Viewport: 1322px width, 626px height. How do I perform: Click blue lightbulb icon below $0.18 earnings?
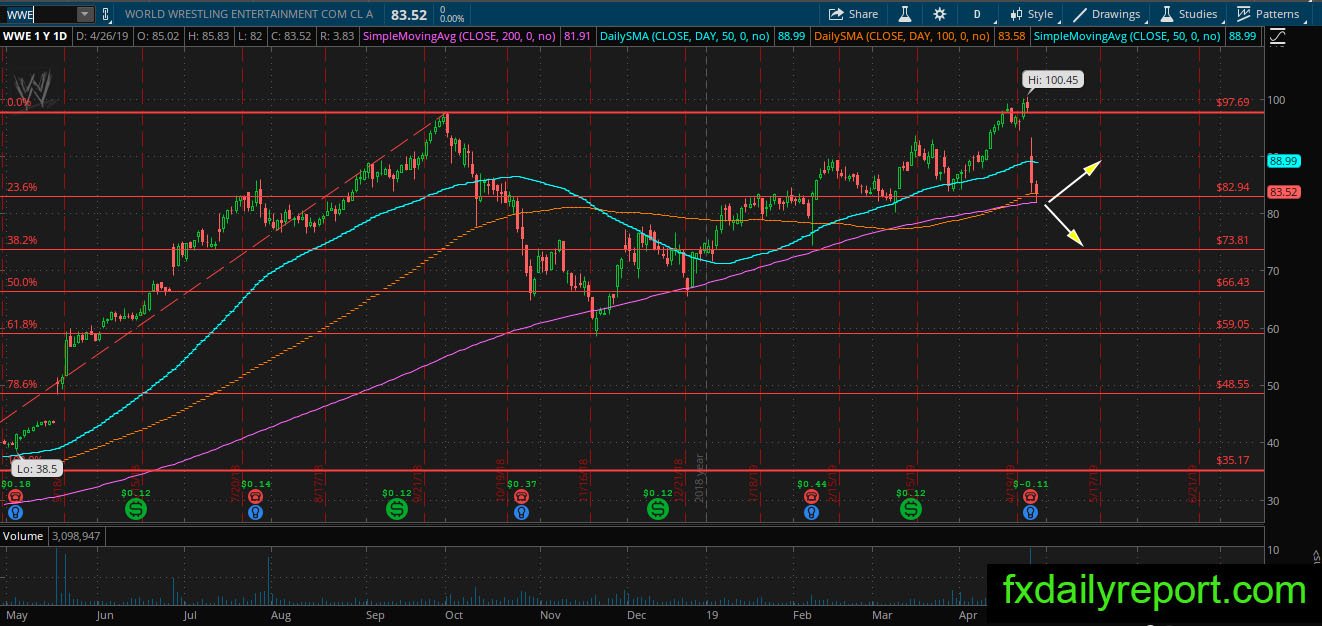[x=15, y=512]
